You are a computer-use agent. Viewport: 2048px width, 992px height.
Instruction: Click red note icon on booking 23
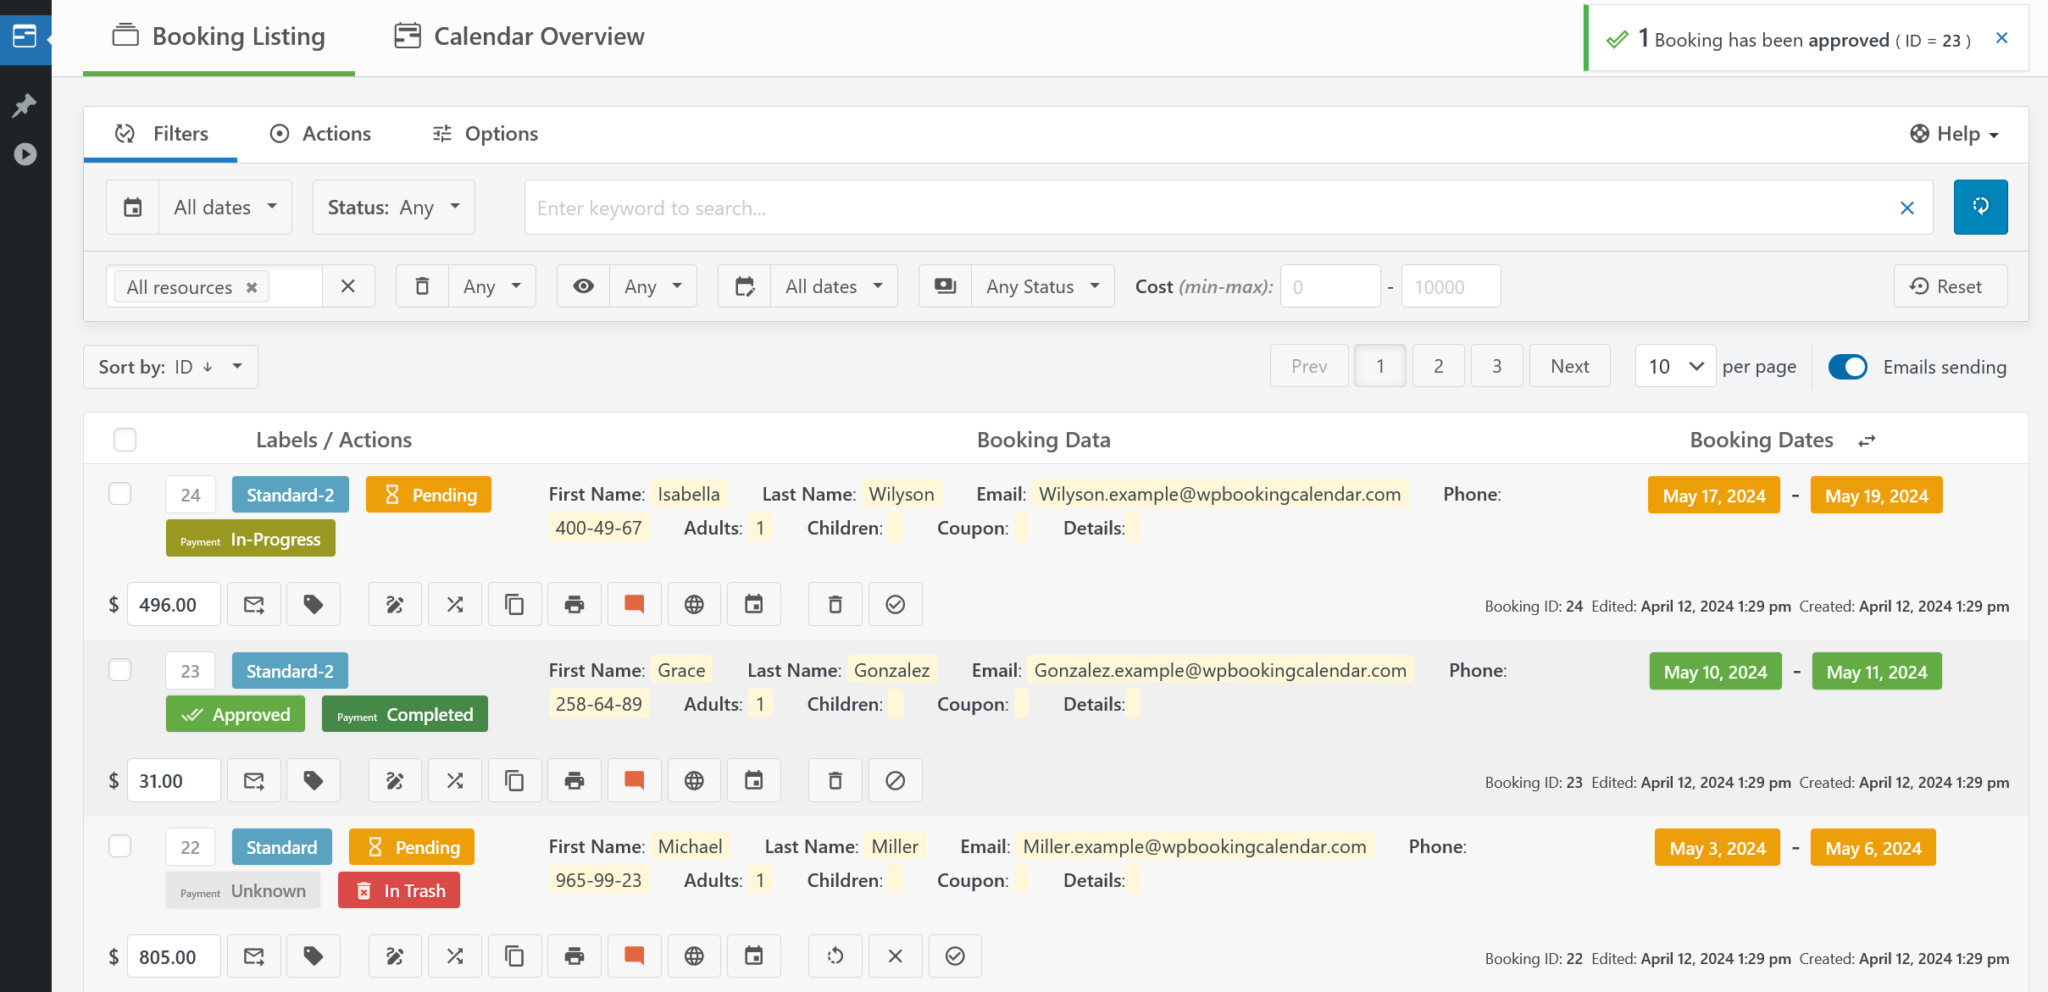click(x=634, y=781)
